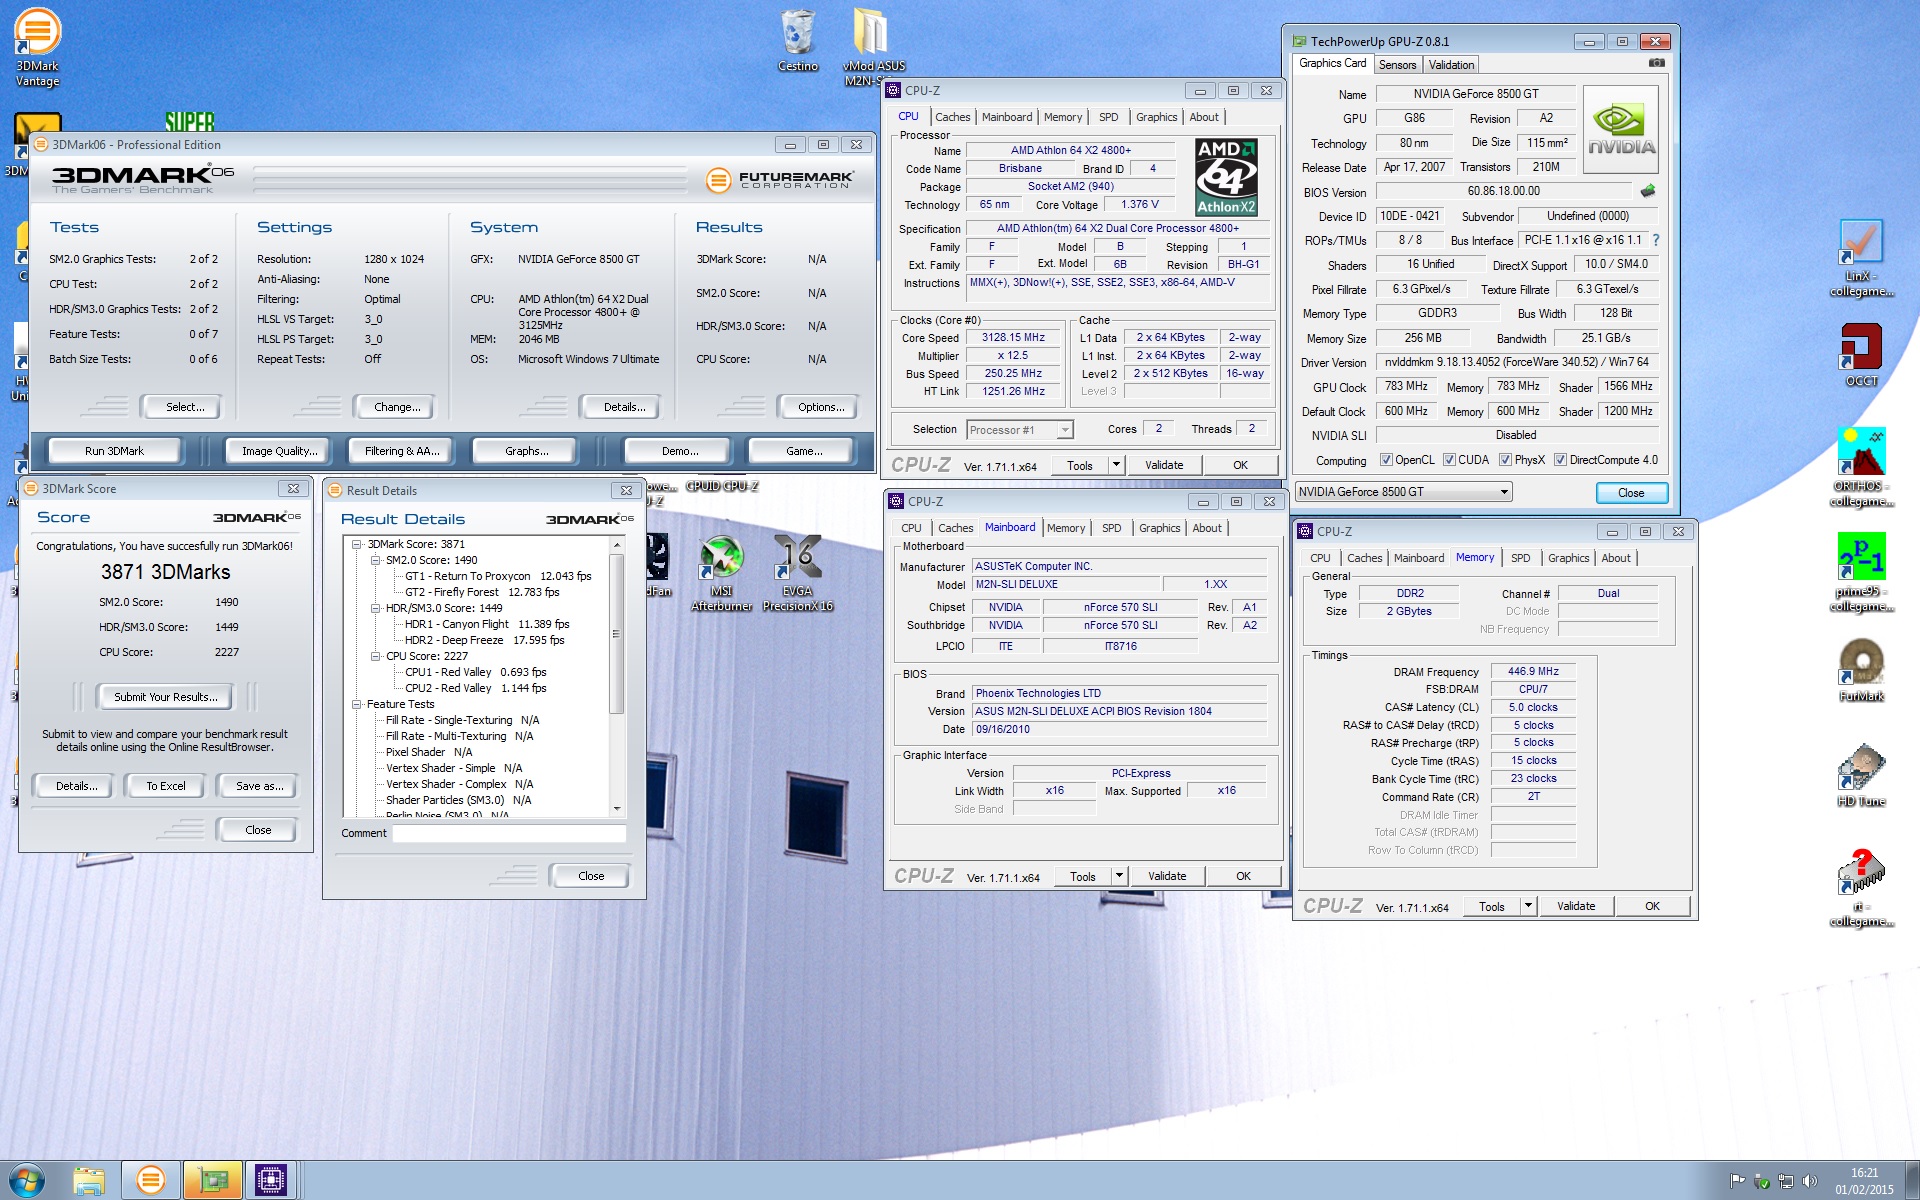Open the Caches tab in CPU-Z CPU window

pos(952,117)
